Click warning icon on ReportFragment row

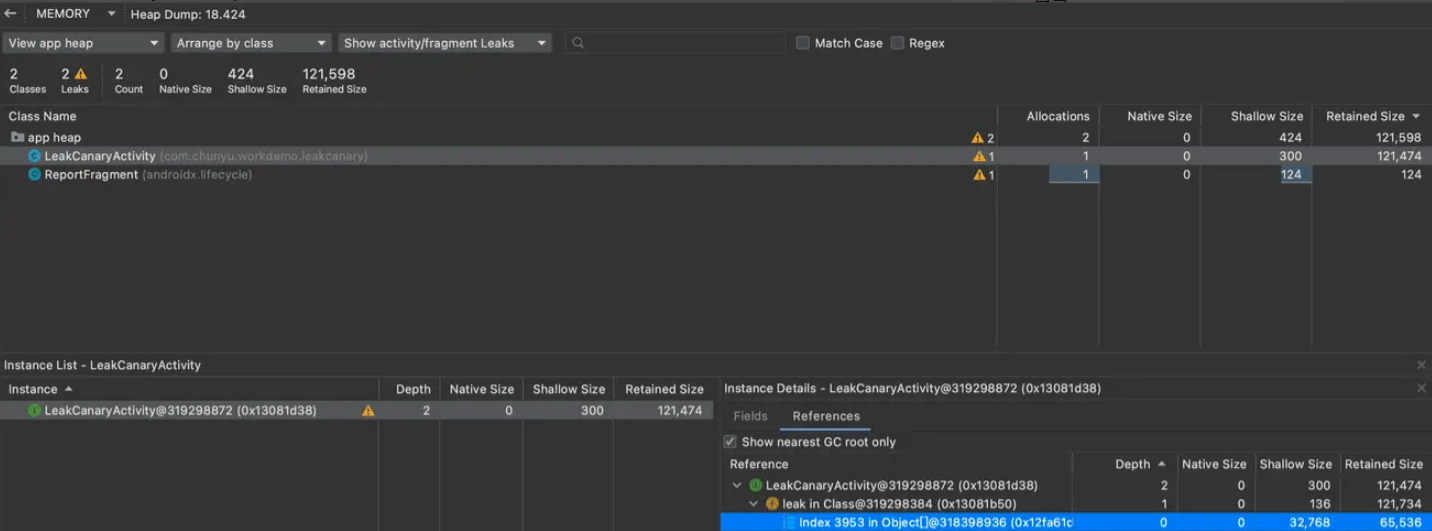(x=979, y=175)
